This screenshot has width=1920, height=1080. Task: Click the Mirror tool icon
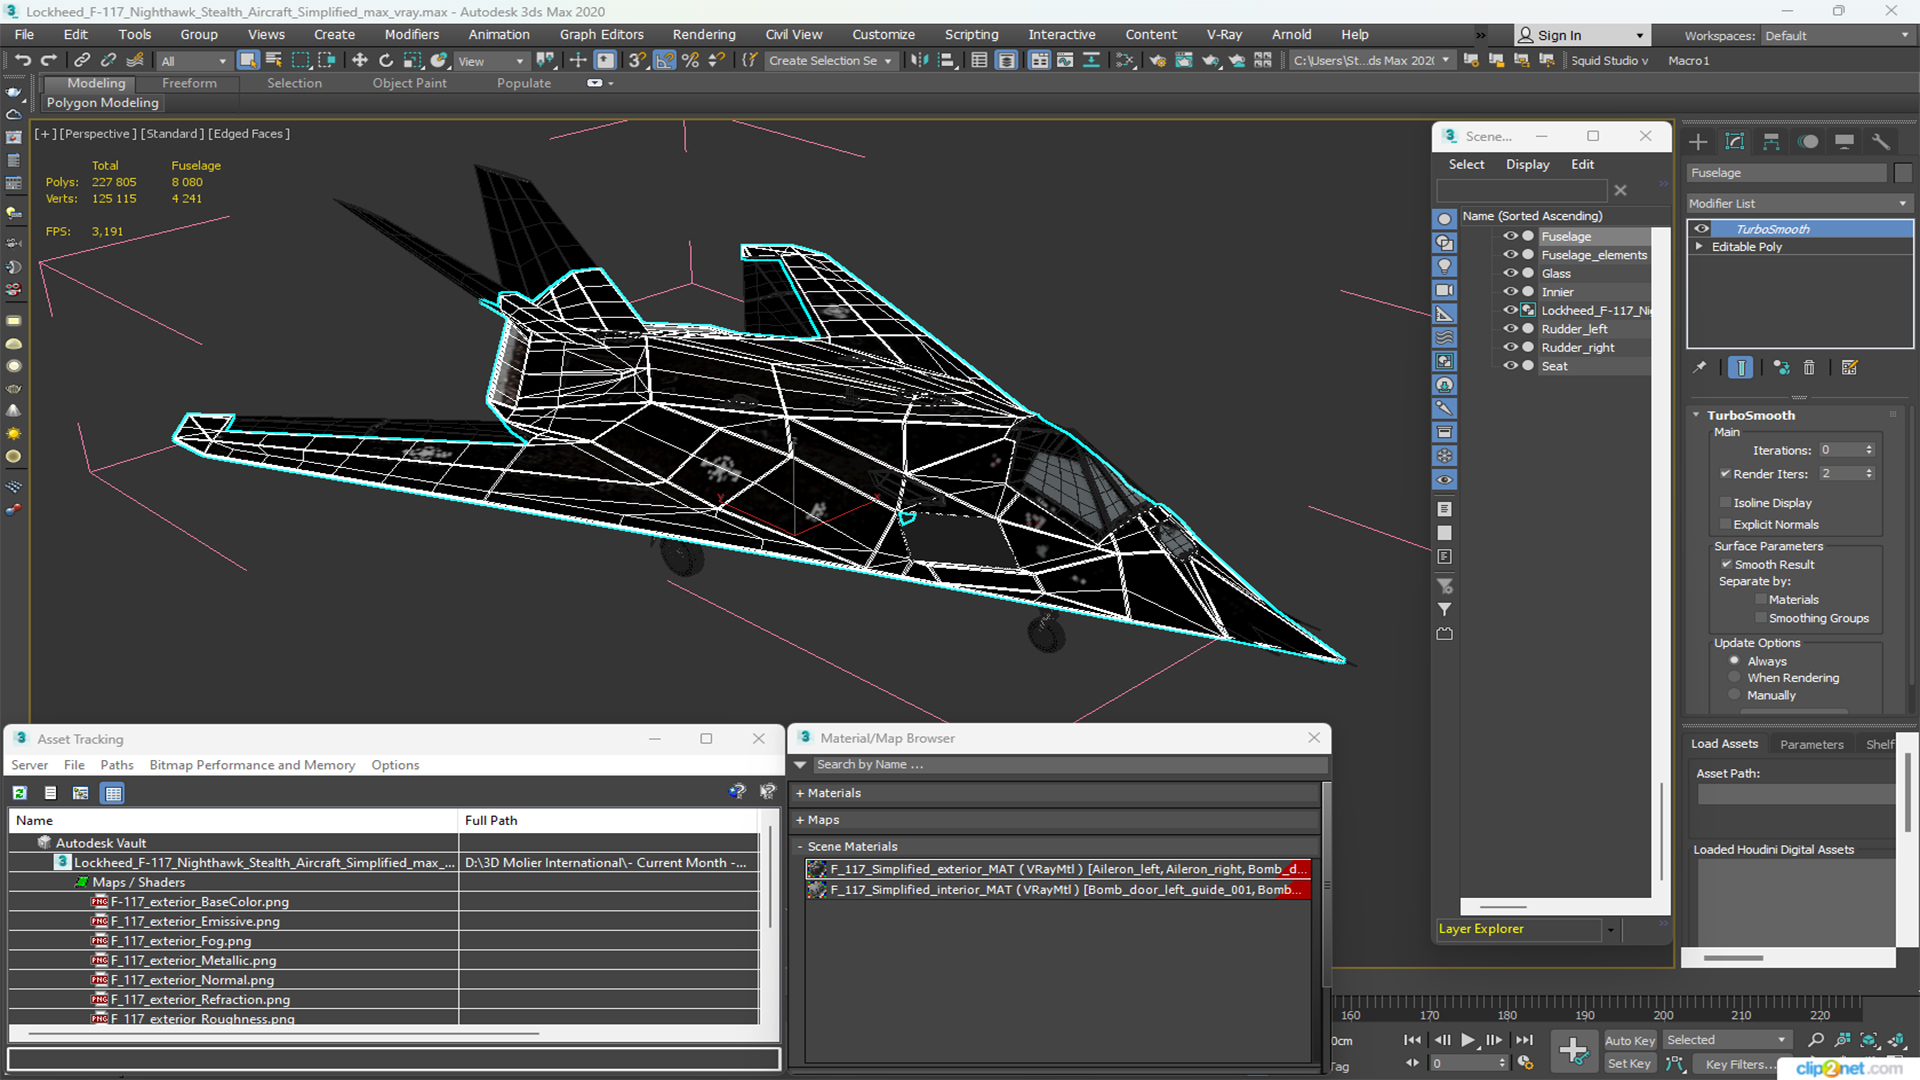pos(919,61)
